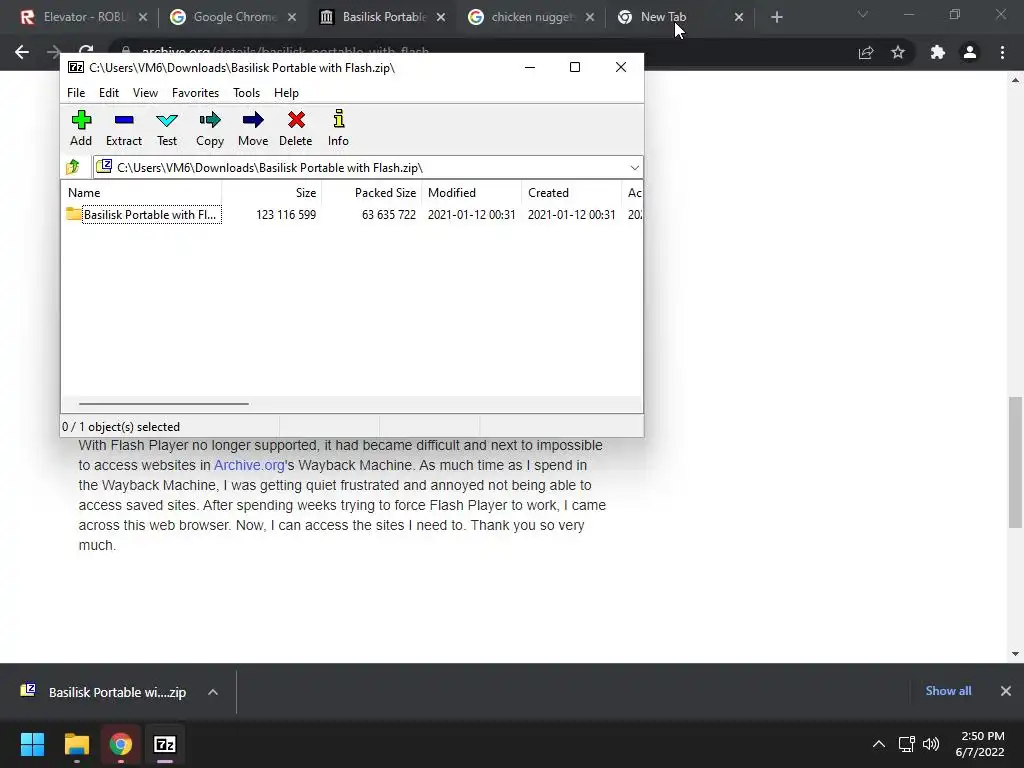1024x768 pixels.
Task: Extract files with the Extract button
Action: point(123,128)
